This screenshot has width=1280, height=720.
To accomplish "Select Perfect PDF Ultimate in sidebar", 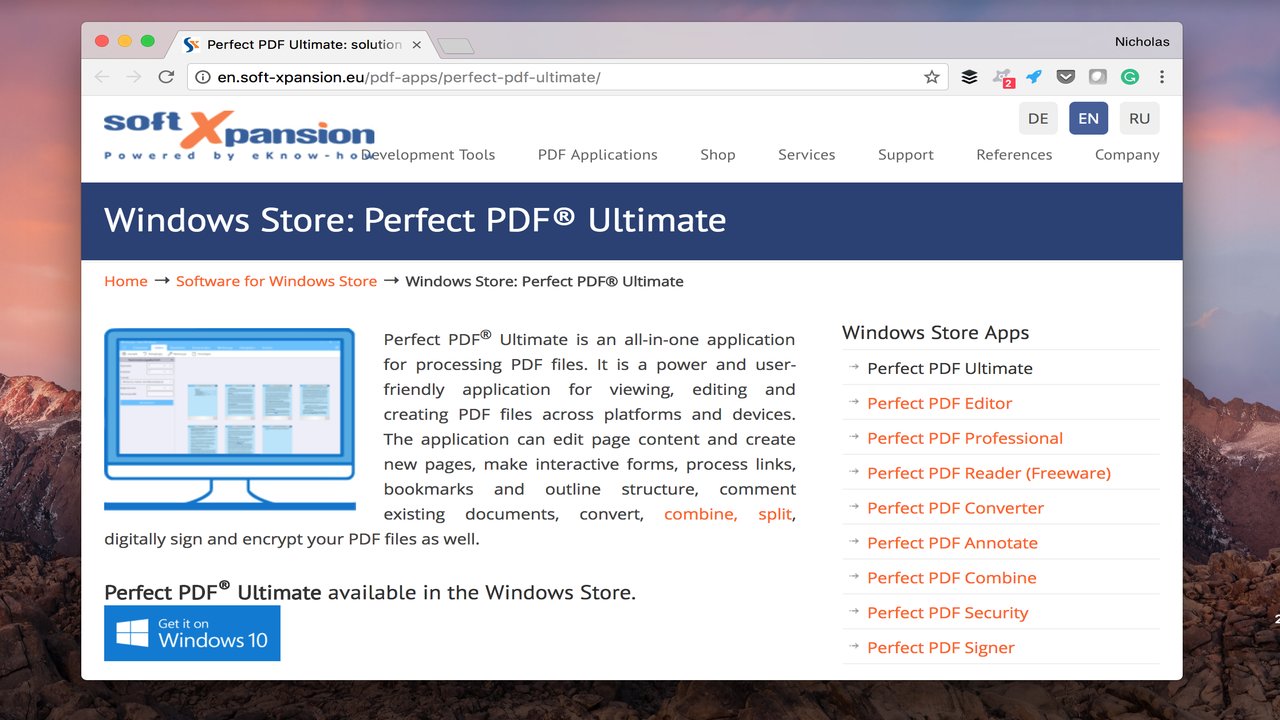I will pyautogui.click(x=950, y=368).
